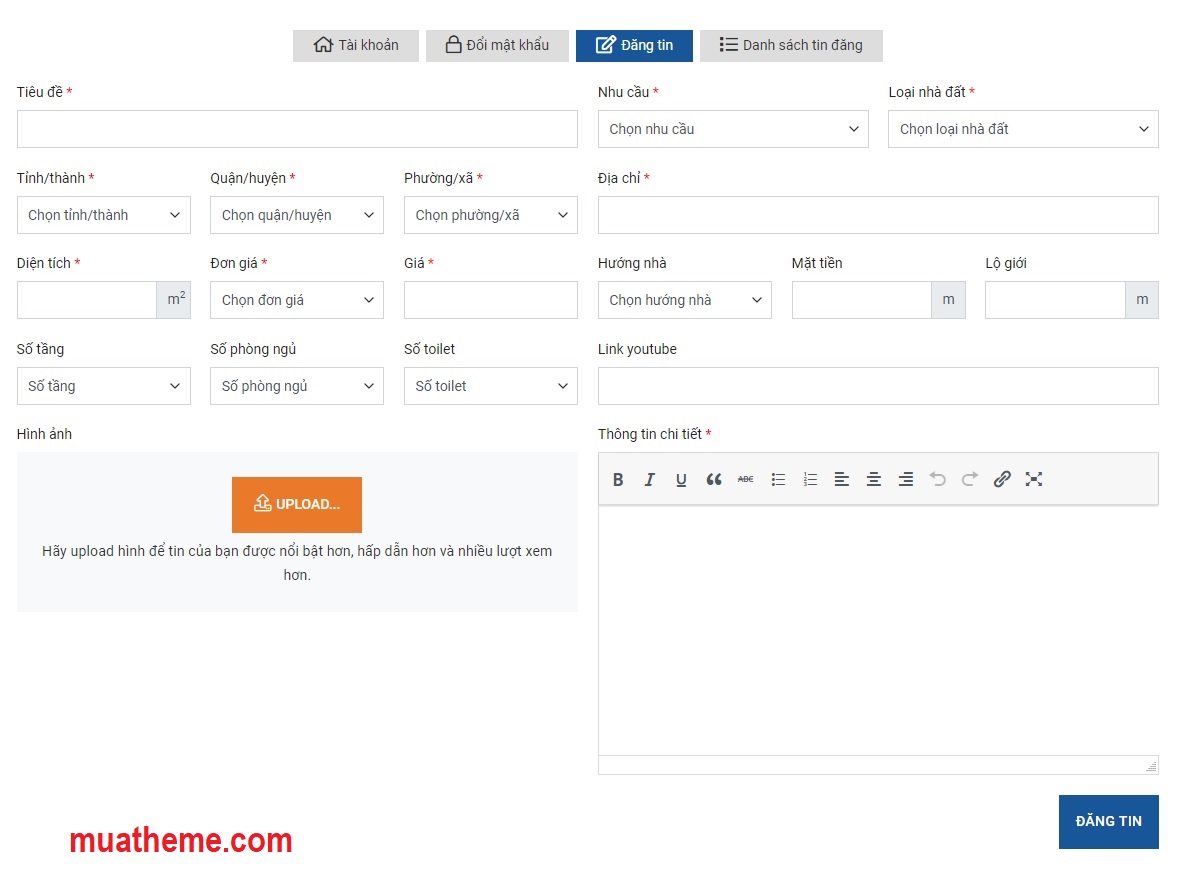Viewport: 1187px width, 873px height.
Task: Expand the Chọn loại nhà đất dropdown
Action: [x=1023, y=129]
